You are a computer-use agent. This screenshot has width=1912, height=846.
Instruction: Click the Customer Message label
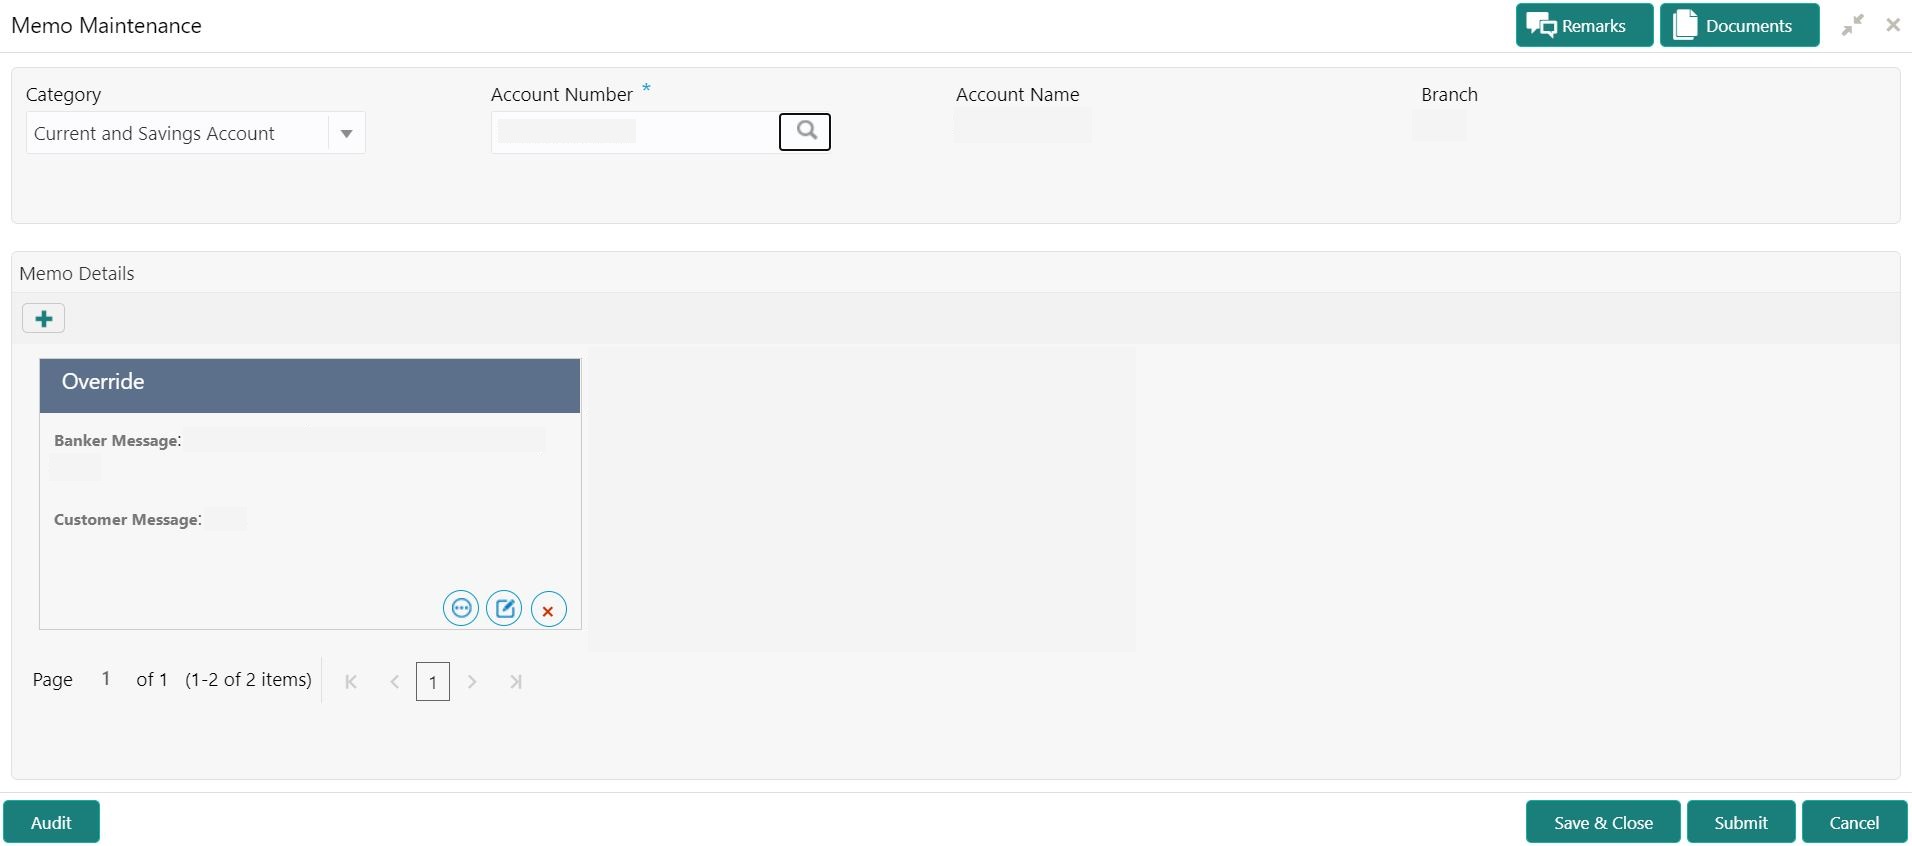tap(128, 520)
